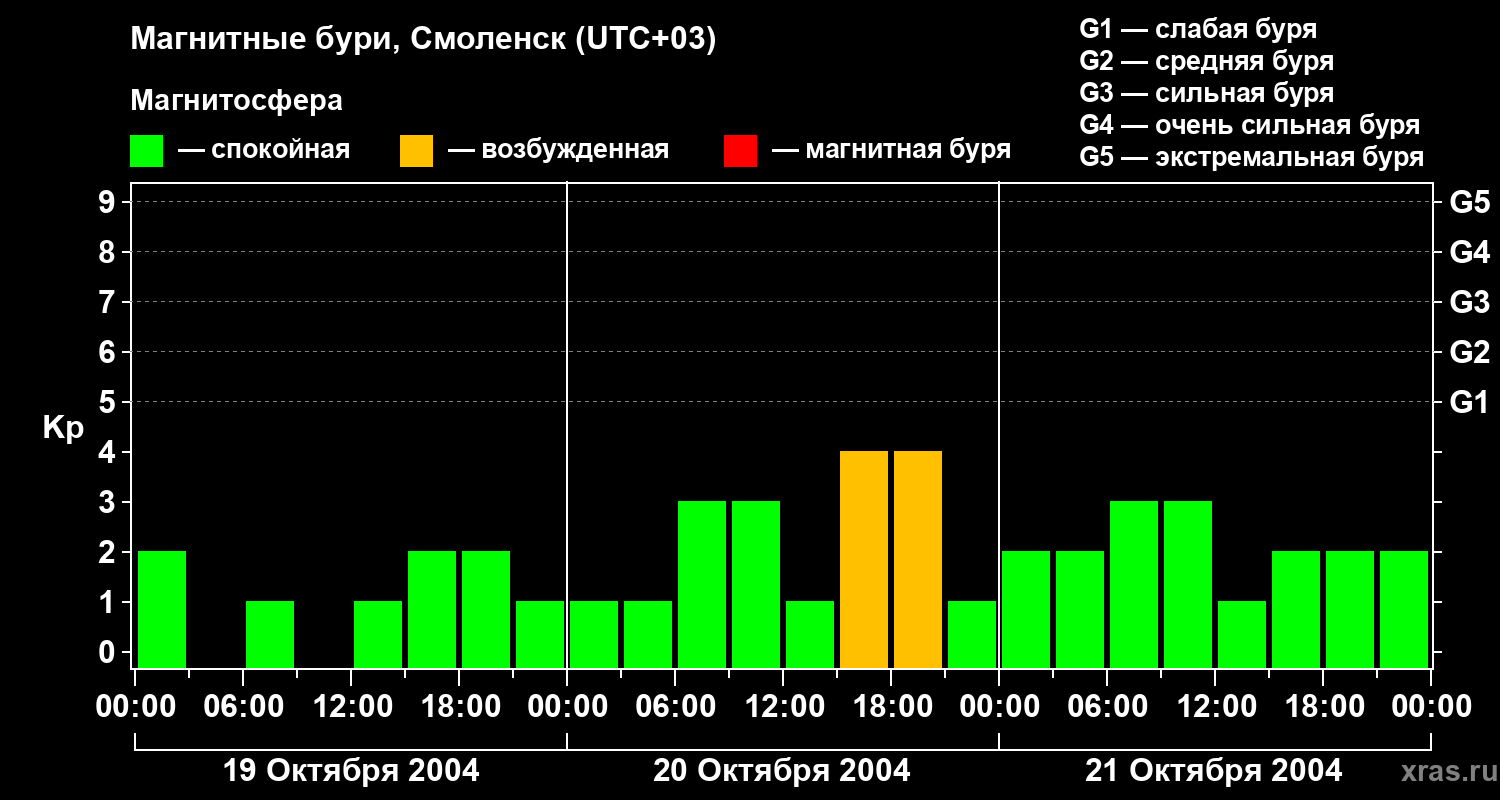Viewport: 1500px width, 800px height.
Task: Click the G1 storm level label on right axis
Action: (x=1469, y=402)
